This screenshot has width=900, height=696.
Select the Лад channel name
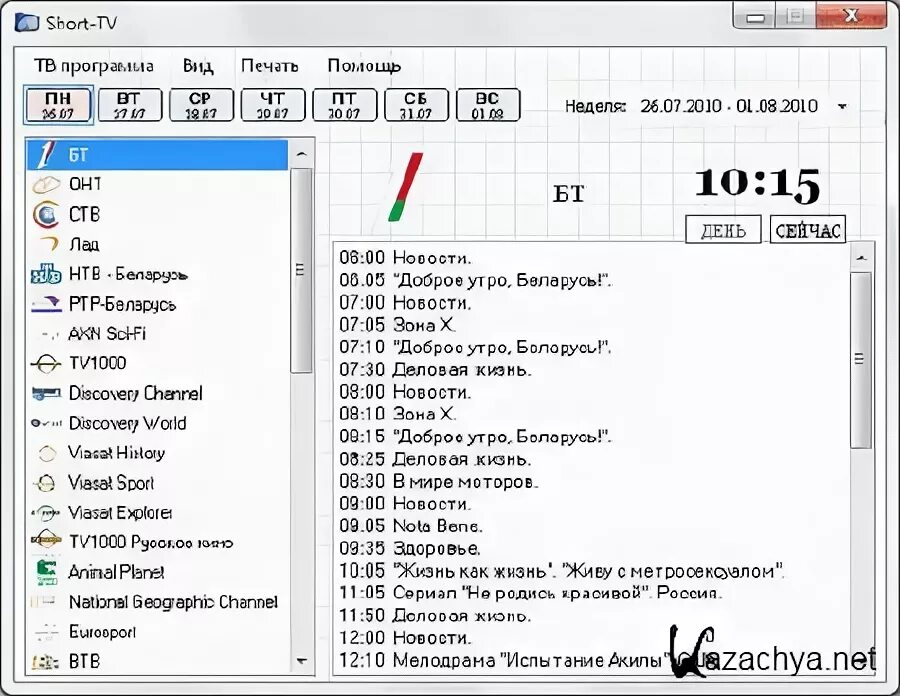84,244
